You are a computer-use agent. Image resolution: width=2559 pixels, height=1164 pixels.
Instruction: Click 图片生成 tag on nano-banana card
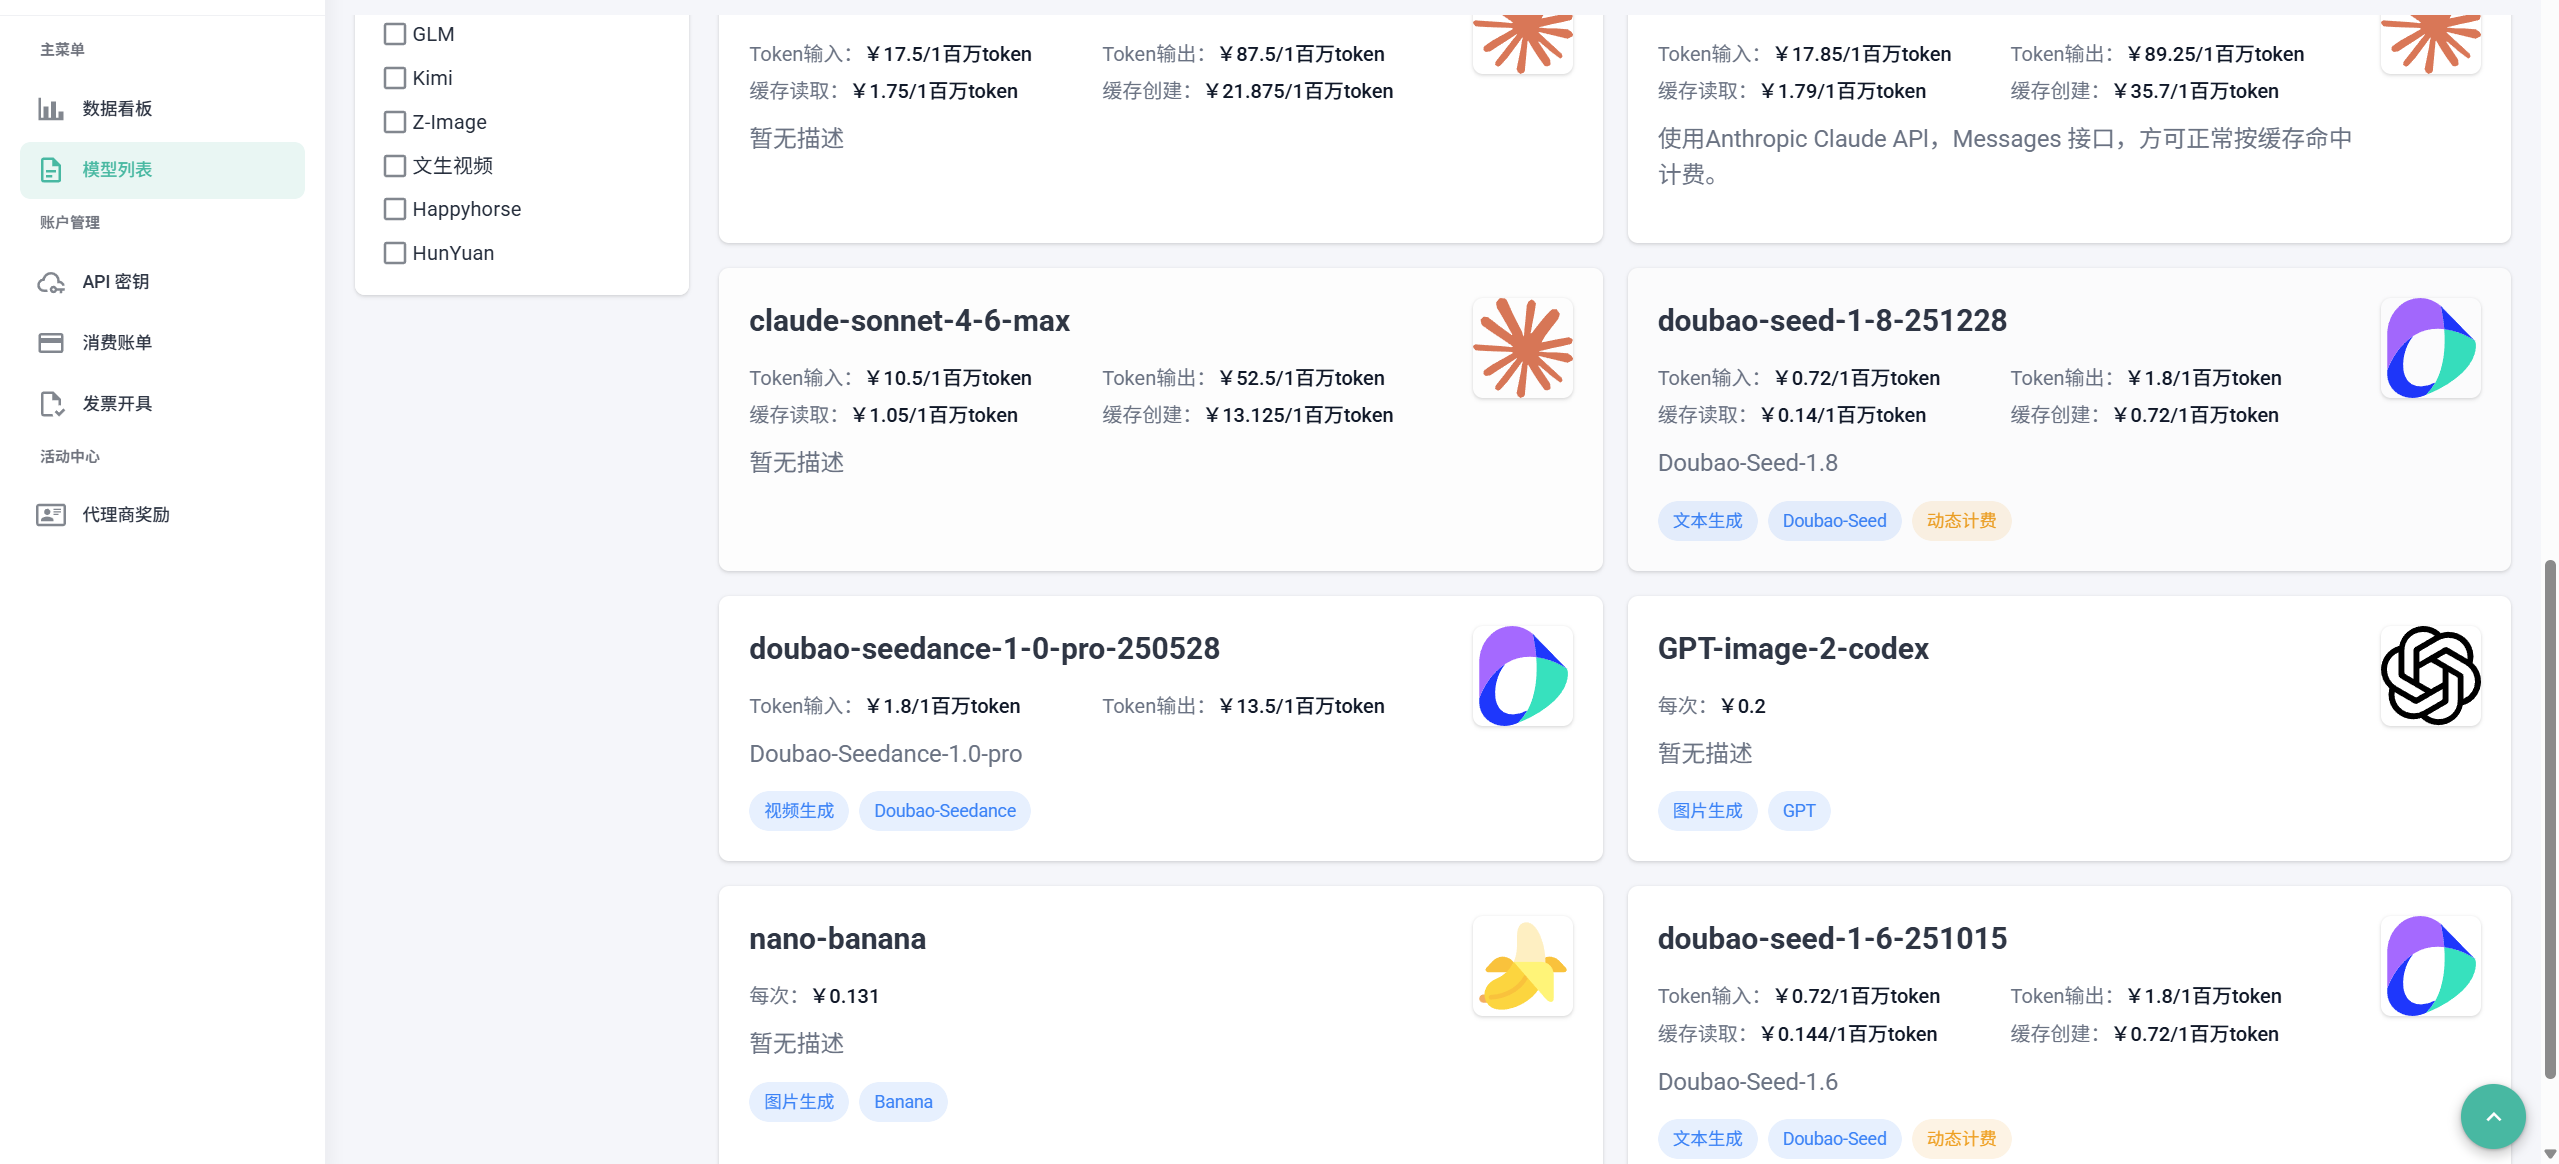(799, 1102)
